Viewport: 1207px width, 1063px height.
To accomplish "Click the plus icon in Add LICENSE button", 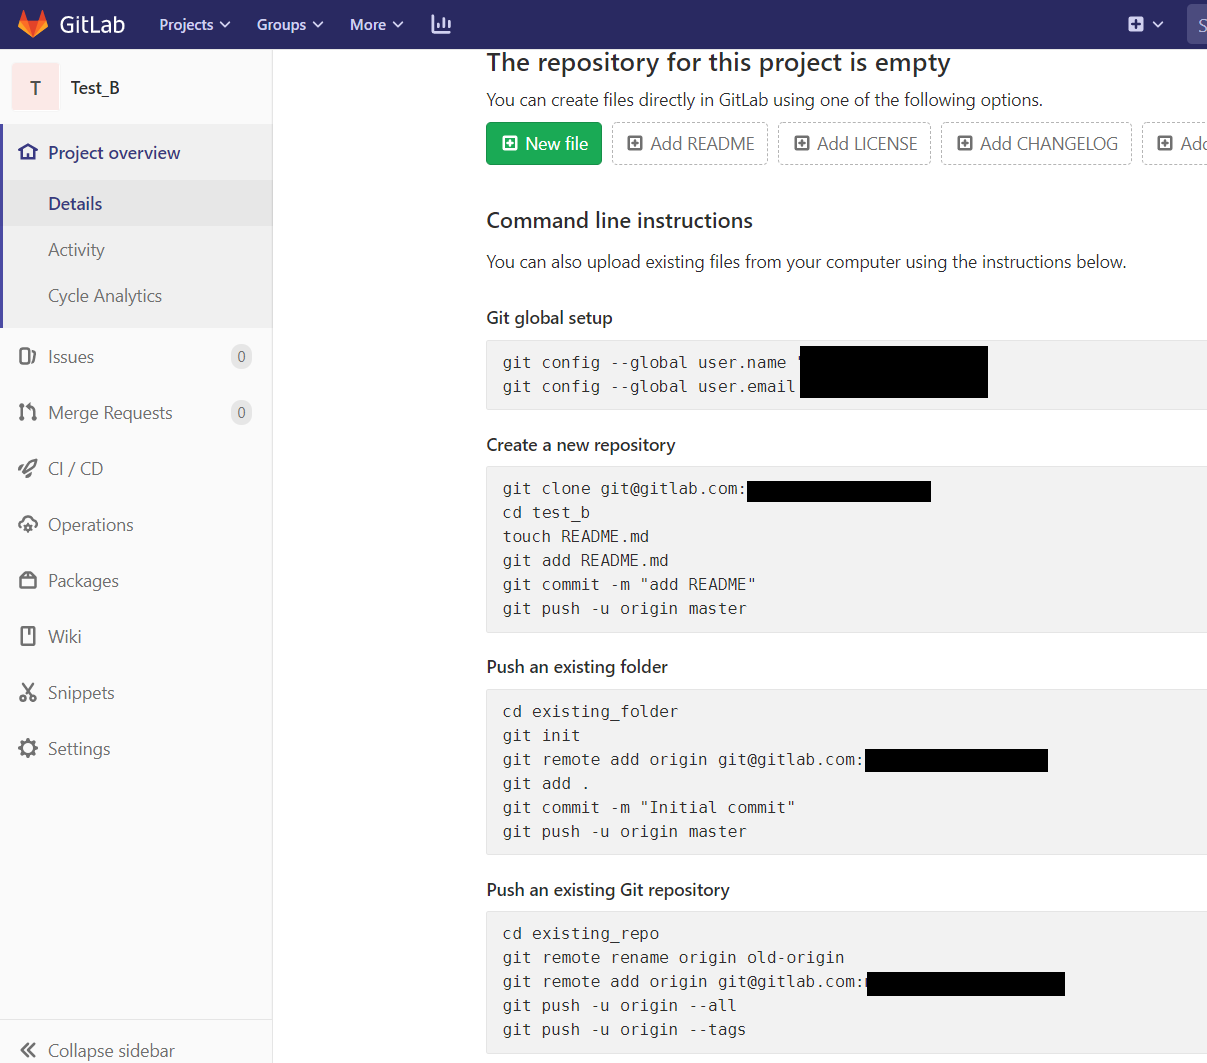I will [x=802, y=144].
